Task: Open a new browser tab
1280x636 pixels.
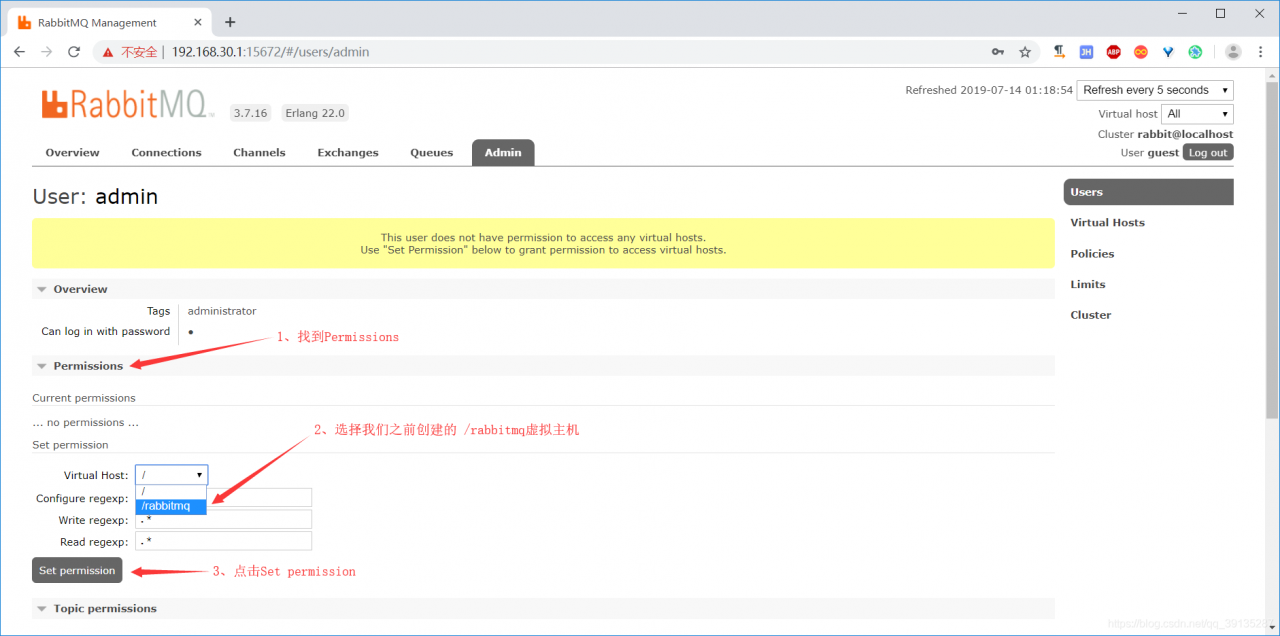Action: pos(230,22)
